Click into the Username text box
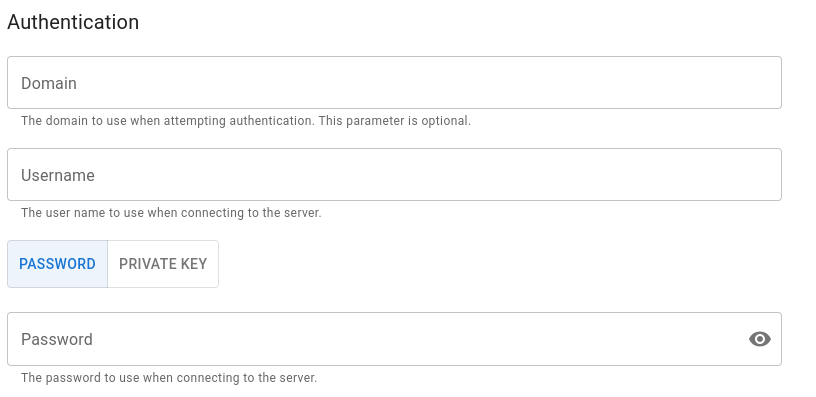The height and width of the screenshot is (397, 816). click(x=394, y=175)
